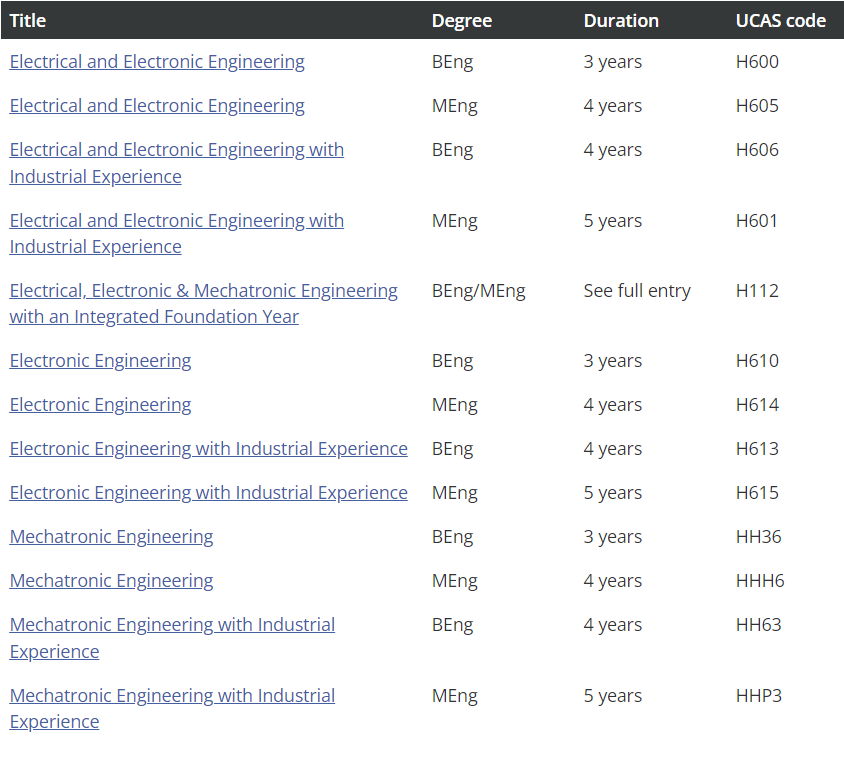Open the MEng Electronic Engineering H614 link
This screenshot has width=844, height=780.
click(x=100, y=405)
